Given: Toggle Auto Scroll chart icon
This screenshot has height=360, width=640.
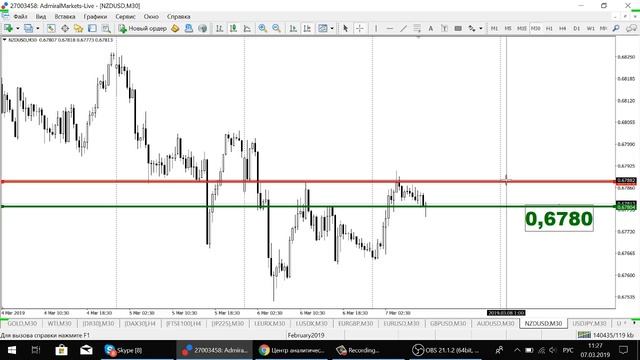Looking at the screenshot, I should 293,28.
